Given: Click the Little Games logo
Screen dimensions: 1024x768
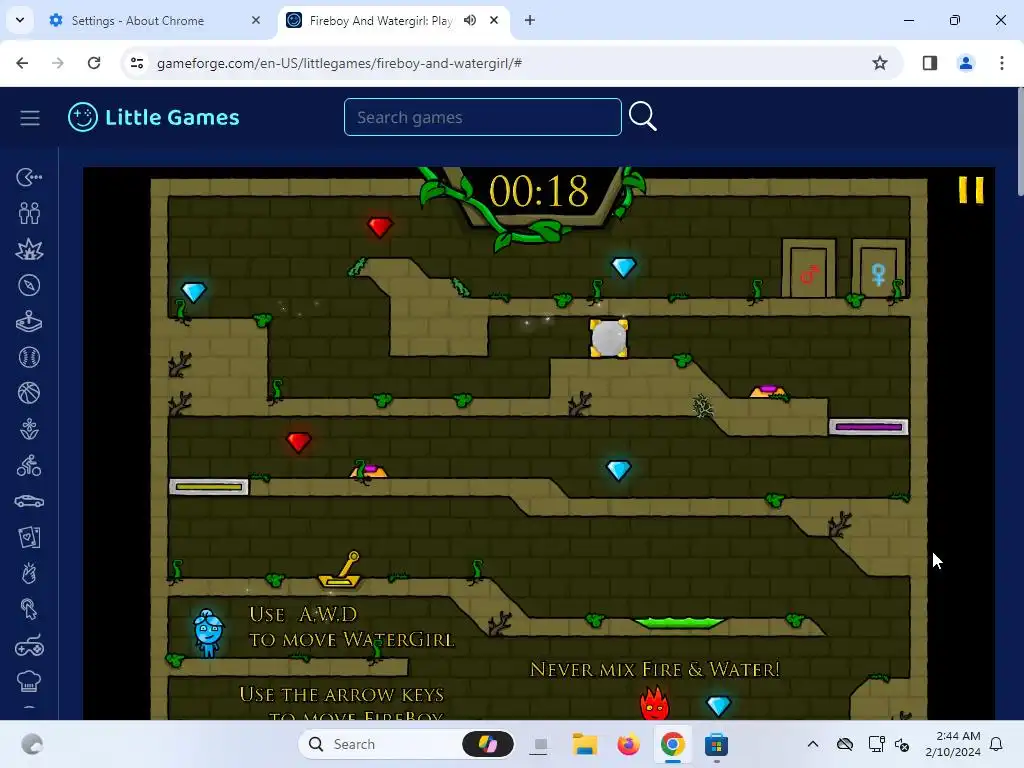Looking at the screenshot, I should tap(154, 118).
